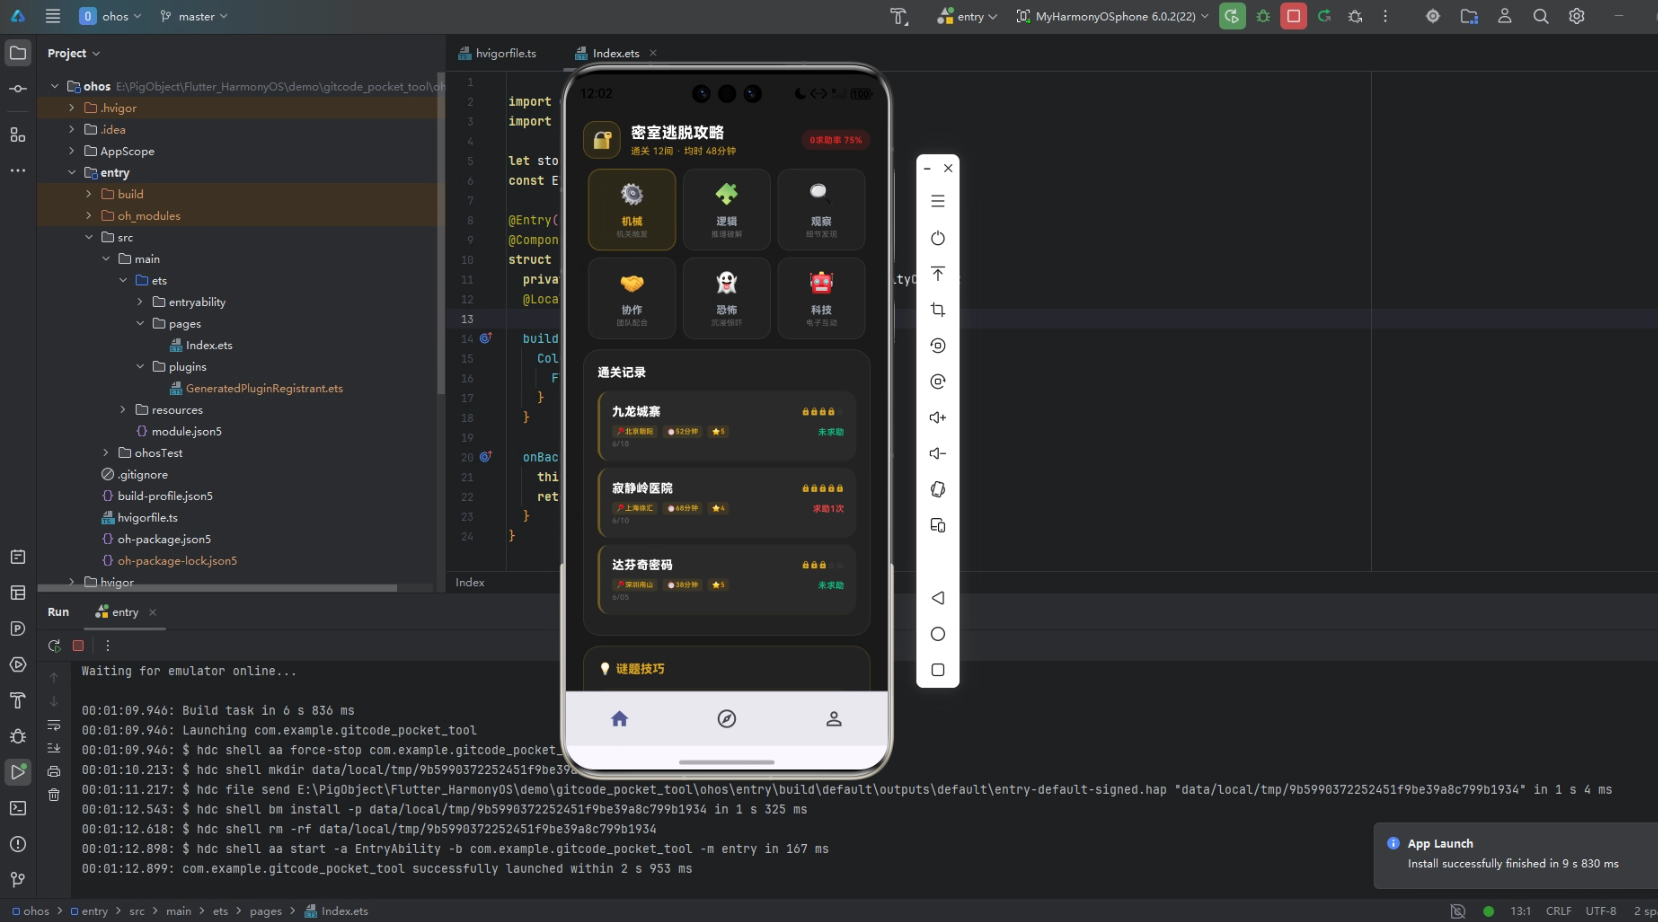The width and height of the screenshot is (1658, 922).
Task: Select the 协作 category card
Action: click(632, 298)
